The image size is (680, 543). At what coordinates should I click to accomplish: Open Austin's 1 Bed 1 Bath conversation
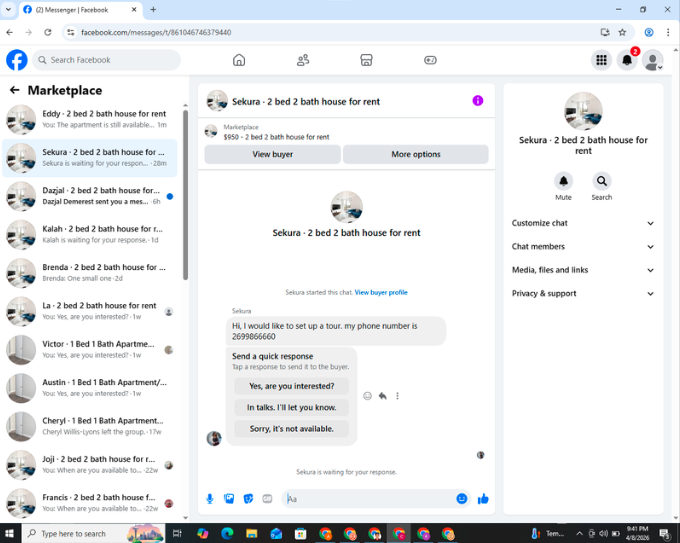pos(90,388)
